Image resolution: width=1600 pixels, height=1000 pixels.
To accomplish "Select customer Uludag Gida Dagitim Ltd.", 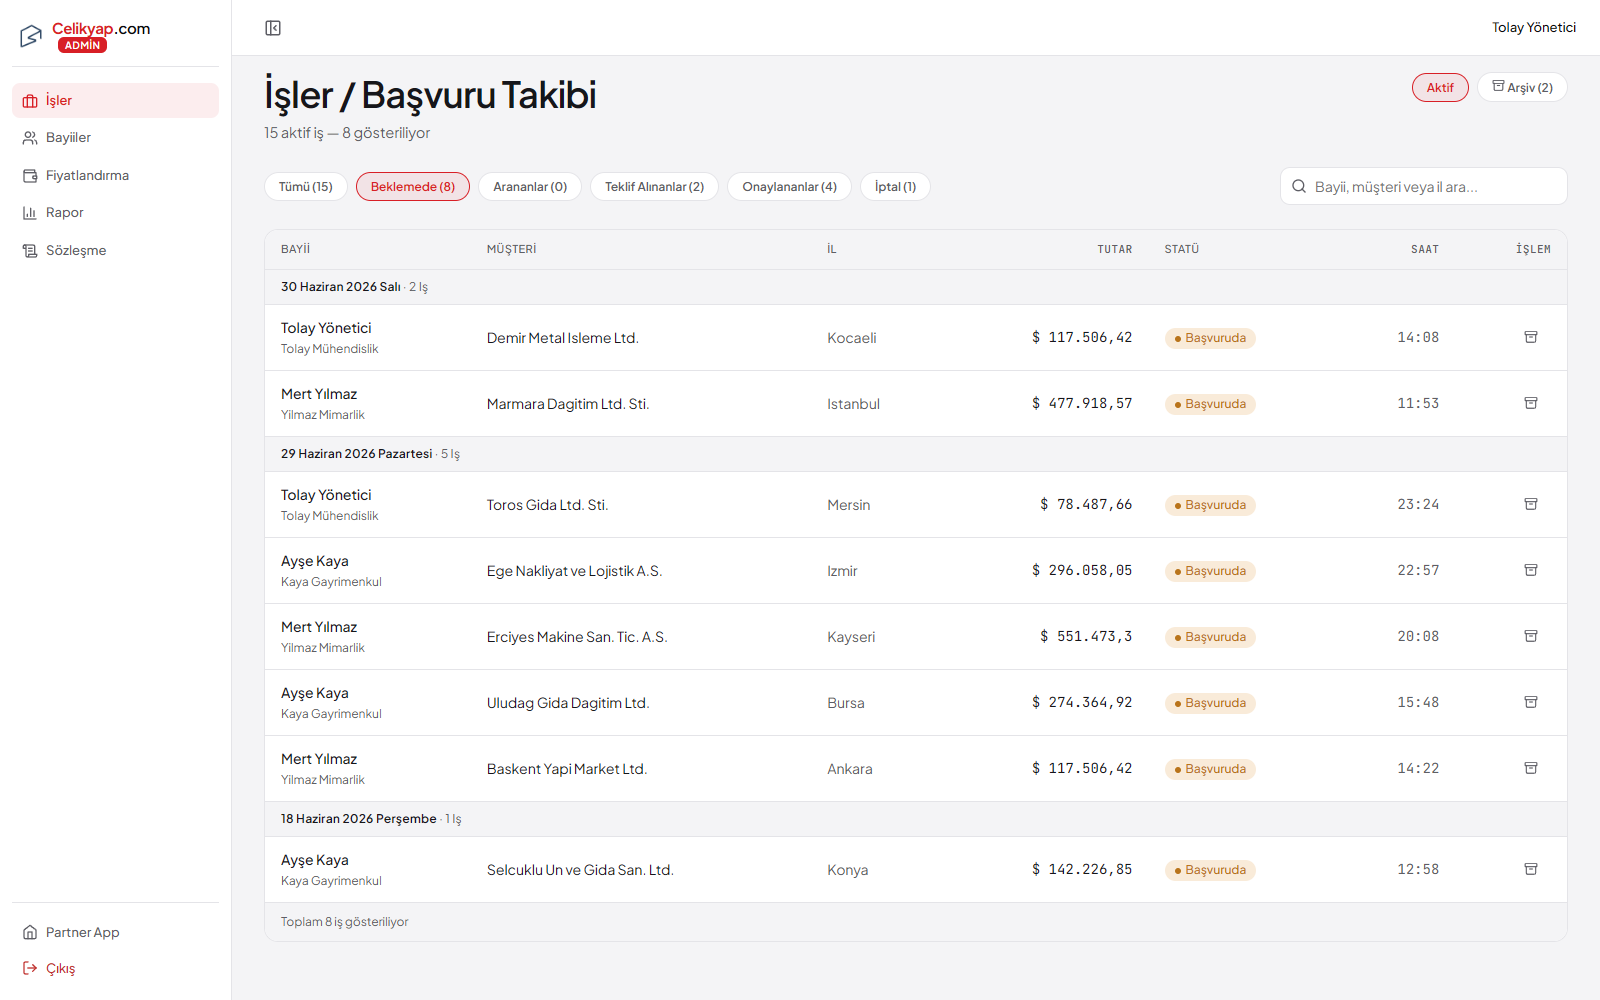I will coord(568,703).
